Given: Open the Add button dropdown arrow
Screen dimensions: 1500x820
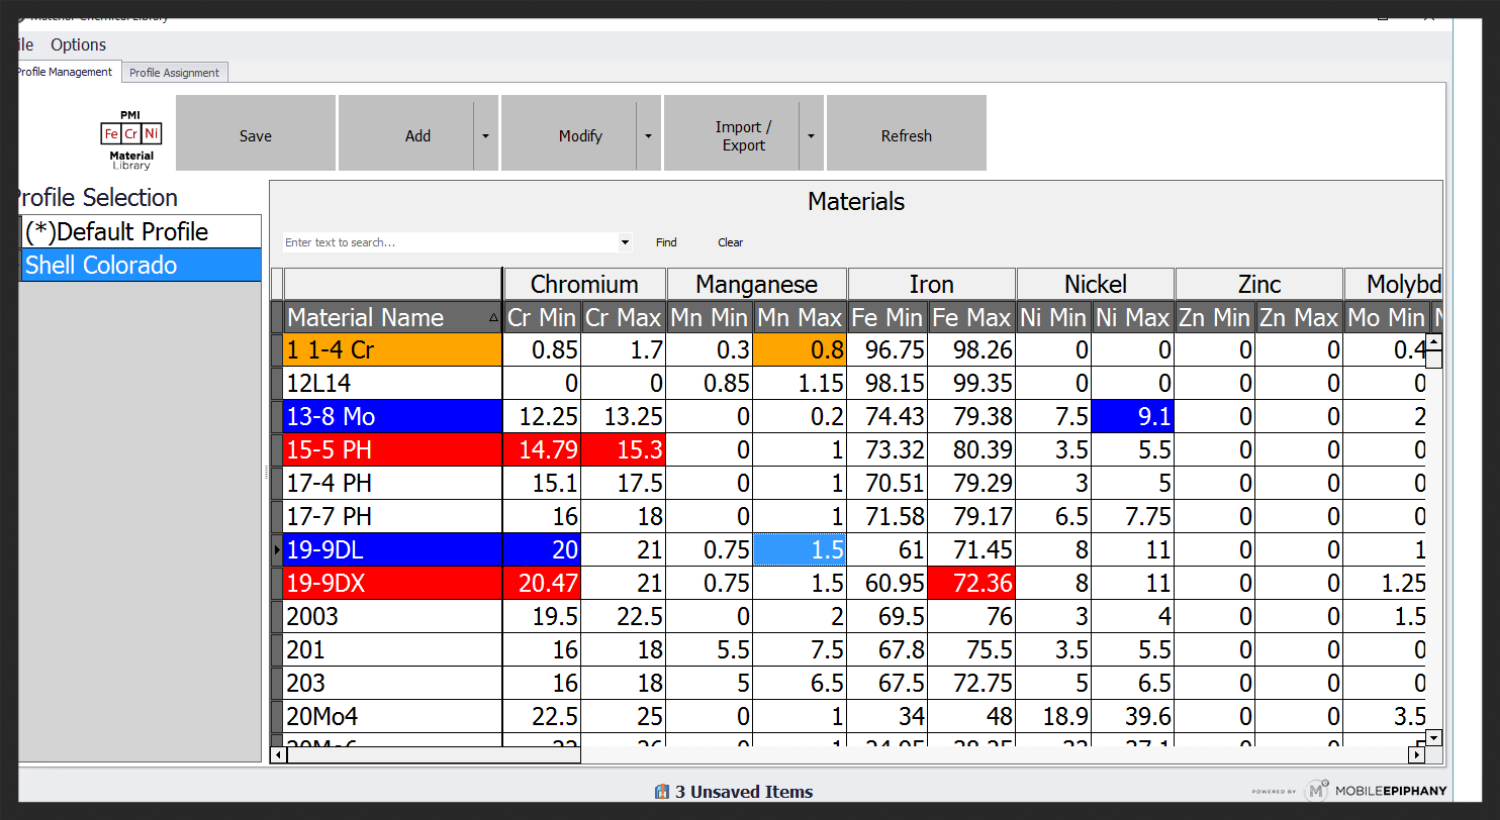Looking at the screenshot, I should [x=486, y=135].
